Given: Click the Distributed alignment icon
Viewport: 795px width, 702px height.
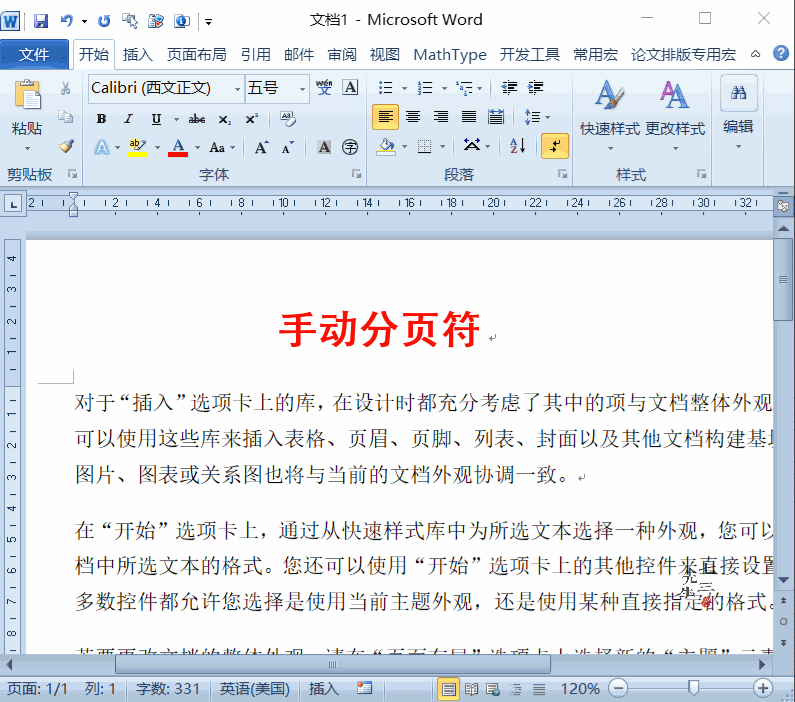Looking at the screenshot, I should click(495, 117).
